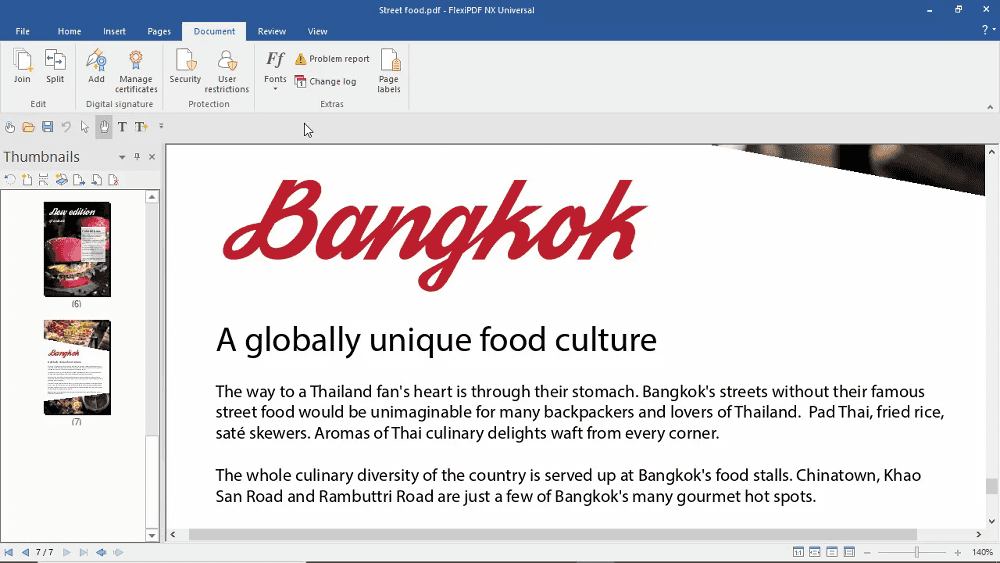1000x563 pixels.
Task: Click the zoom in plus button
Action: coord(957,552)
